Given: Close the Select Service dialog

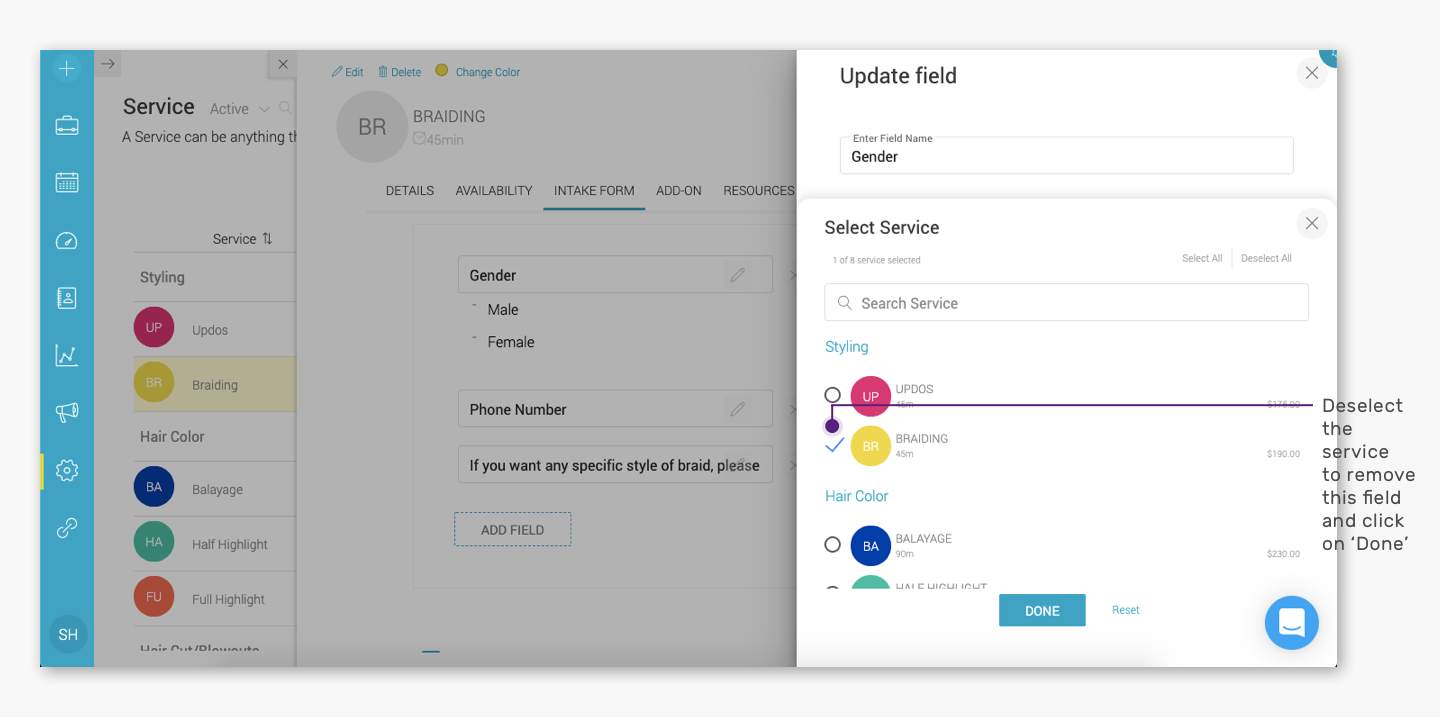Looking at the screenshot, I should 1312,223.
